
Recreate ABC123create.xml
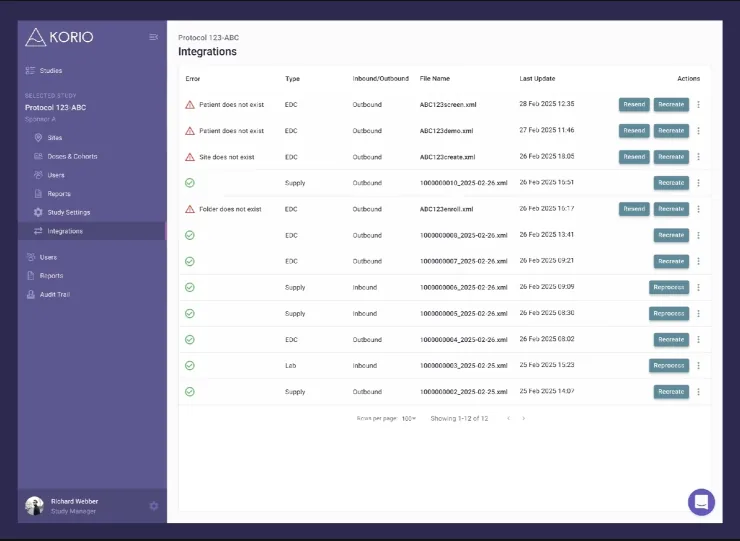pos(671,157)
